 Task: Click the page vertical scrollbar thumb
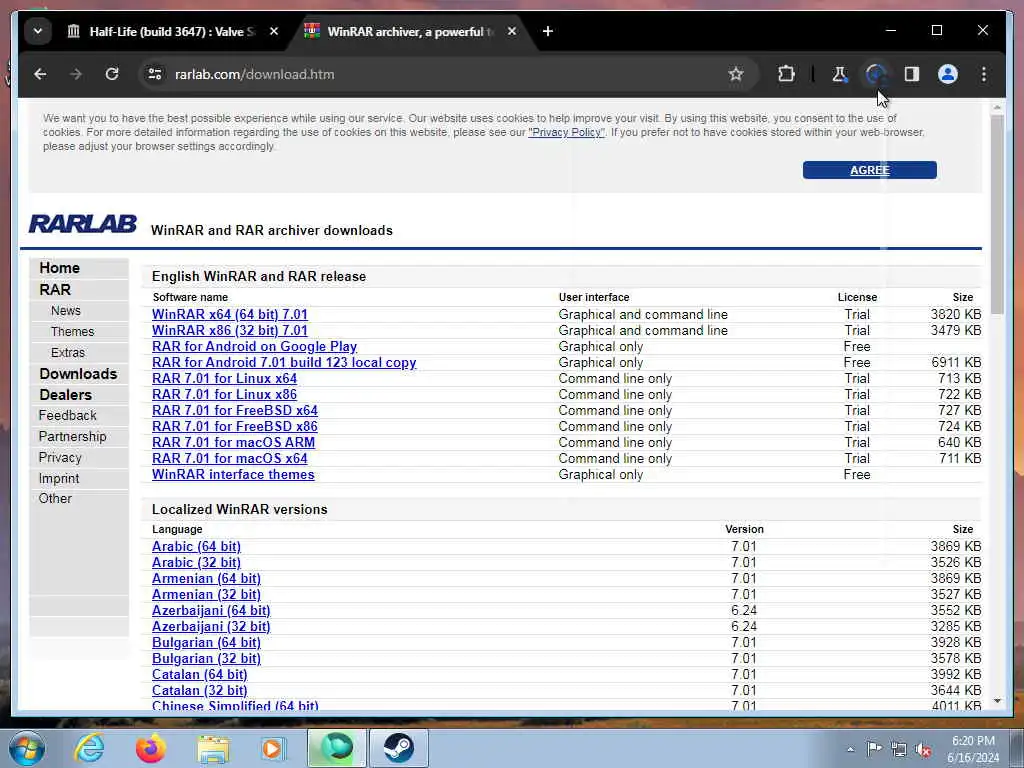tap(997, 215)
